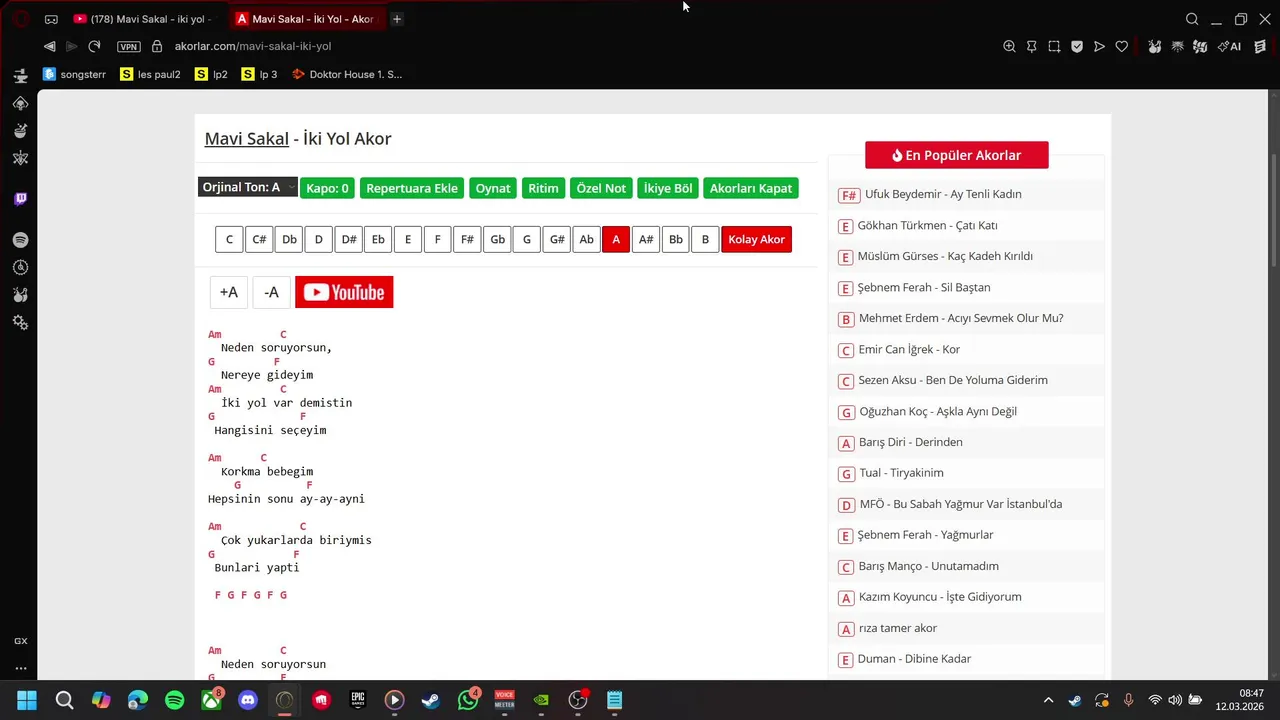The width and height of the screenshot is (1280, 720).
Task: Select the Eb key transpose button
Action: point(378,239)
